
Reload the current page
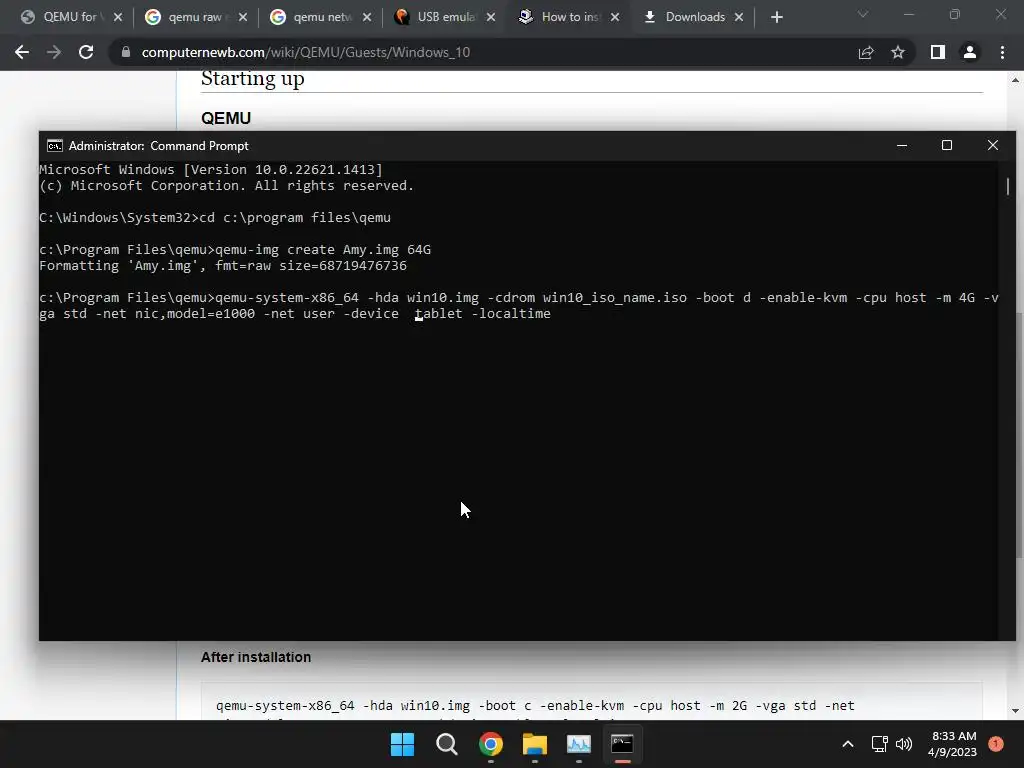[86, 52]
